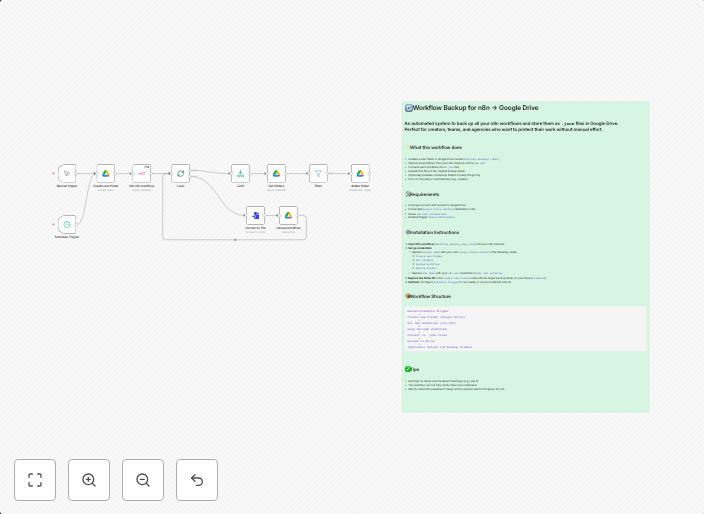Open the Upload workflow Google Drive node

[x=288, y=215]
